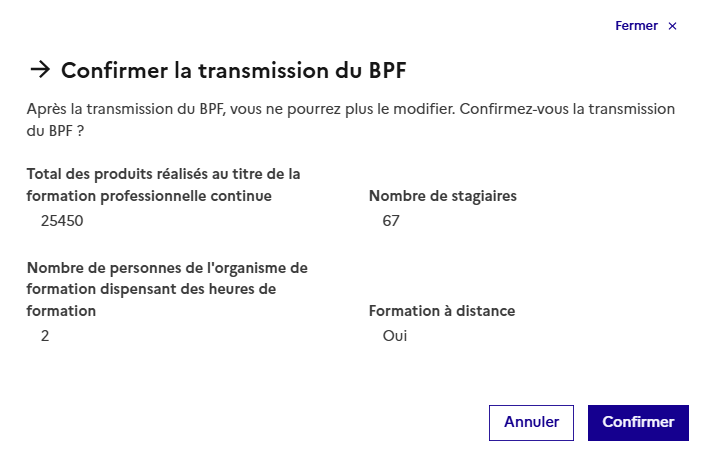Image resolution: width=712 pixels, height=464 pixels.
Task: Click the trainer count value 2
Action: (45, 336)
